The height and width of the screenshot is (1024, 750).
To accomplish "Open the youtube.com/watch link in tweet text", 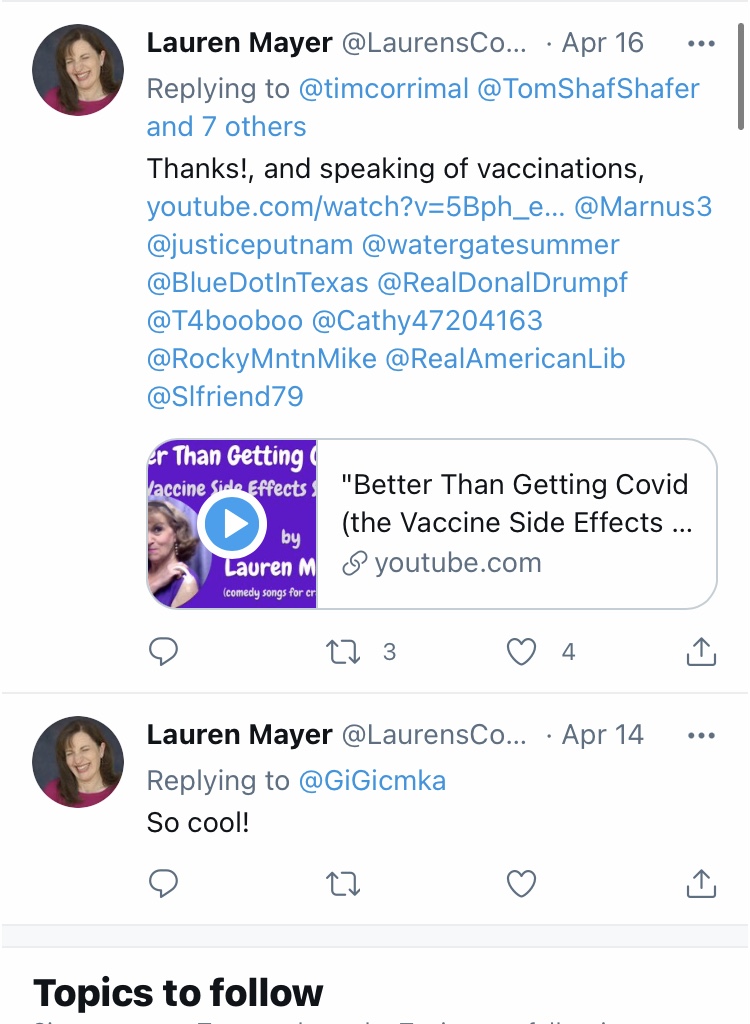I will click(x=355, y=207).
